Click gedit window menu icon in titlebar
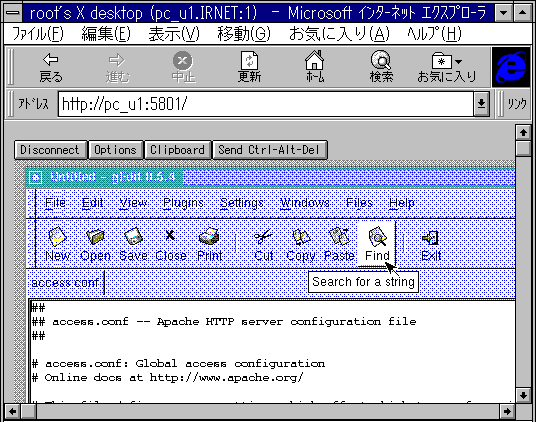 click(36, 177)
